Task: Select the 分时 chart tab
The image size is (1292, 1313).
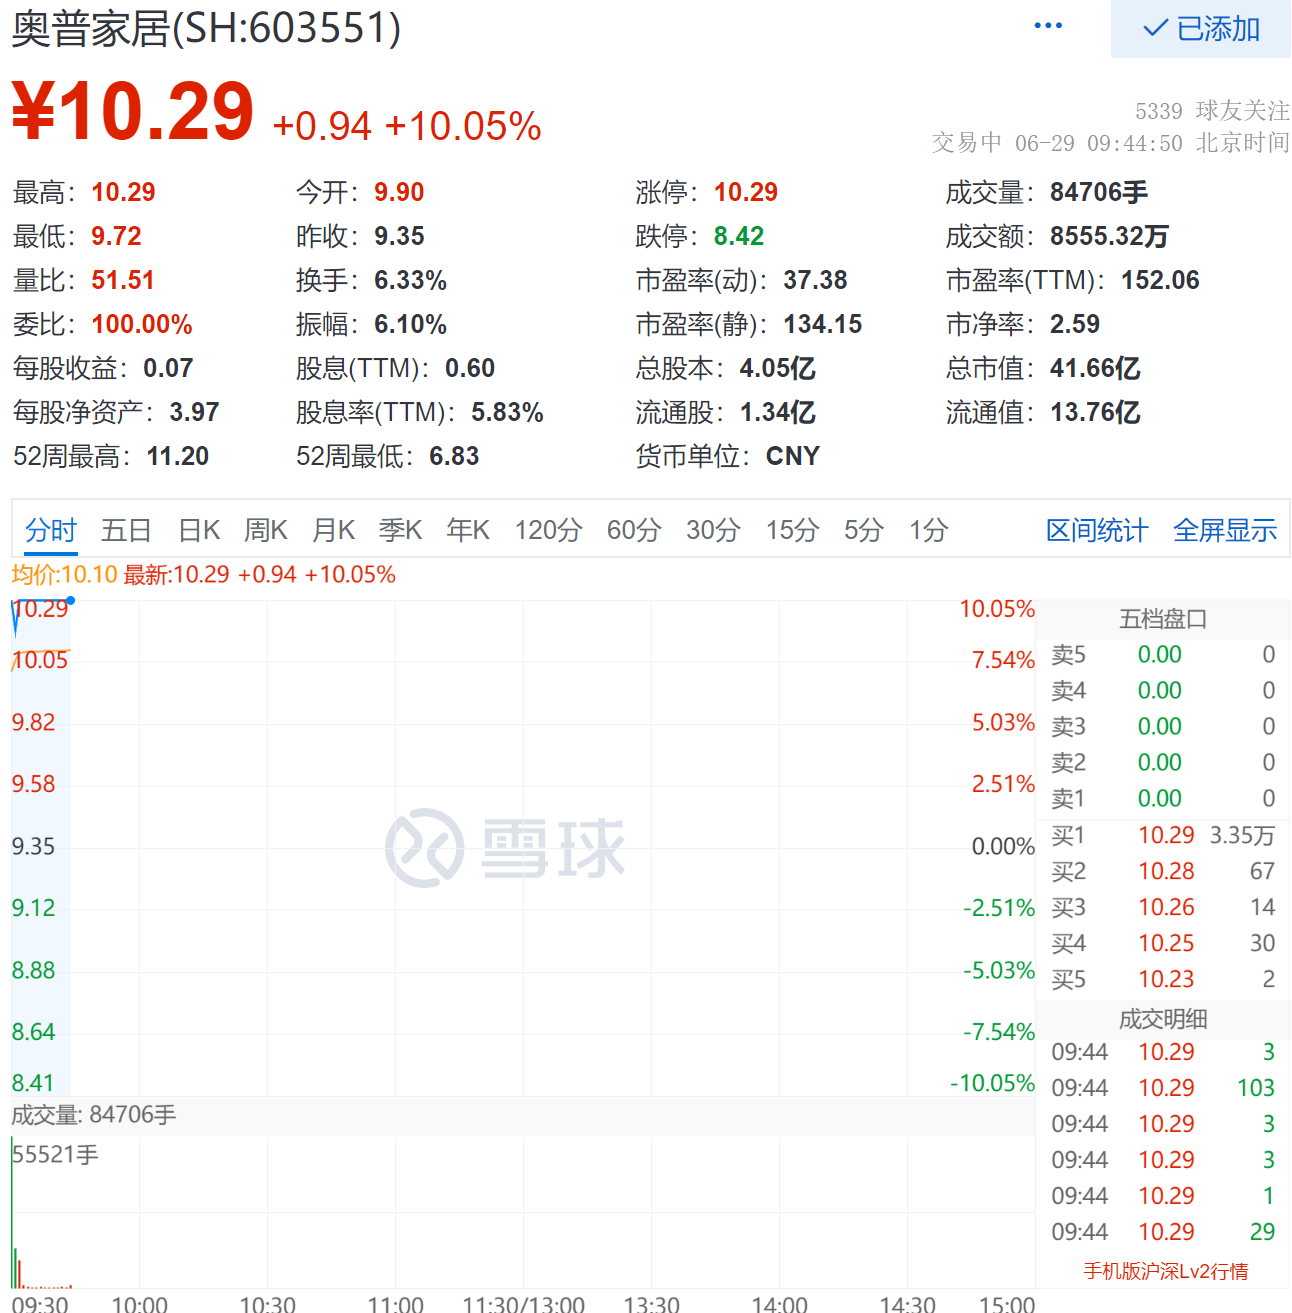Action: [x=51, y=530]
